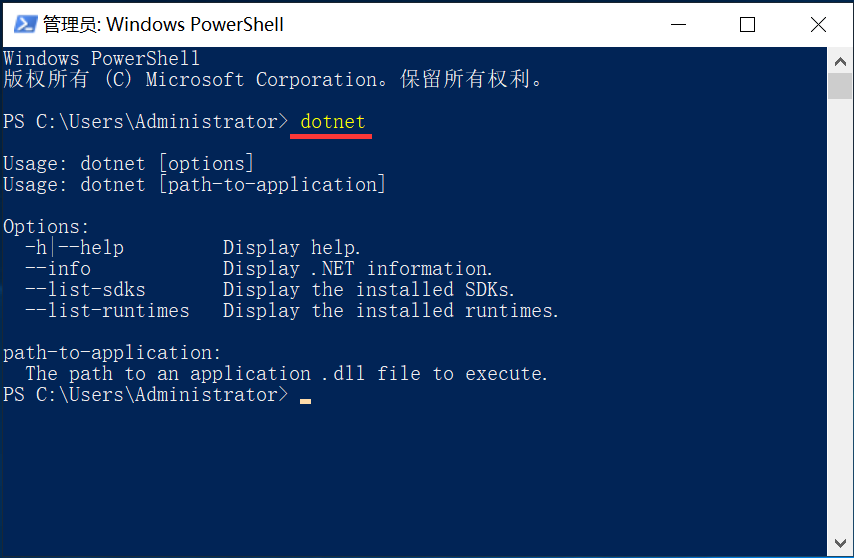Minimize the PowerShell window
This screenshot has width=854, height=558.
point(678,24)
